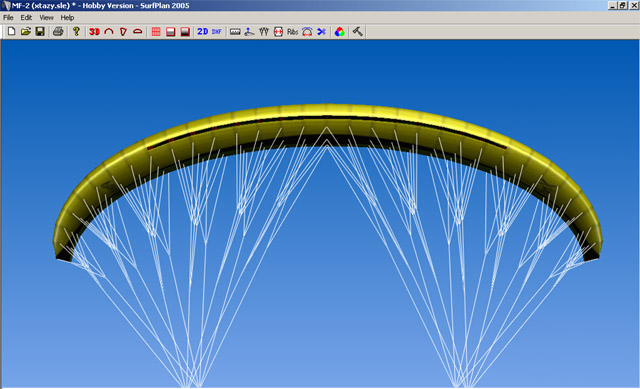Click the New document icon
The height and width of the screenshot is (389, 640).
11,31
